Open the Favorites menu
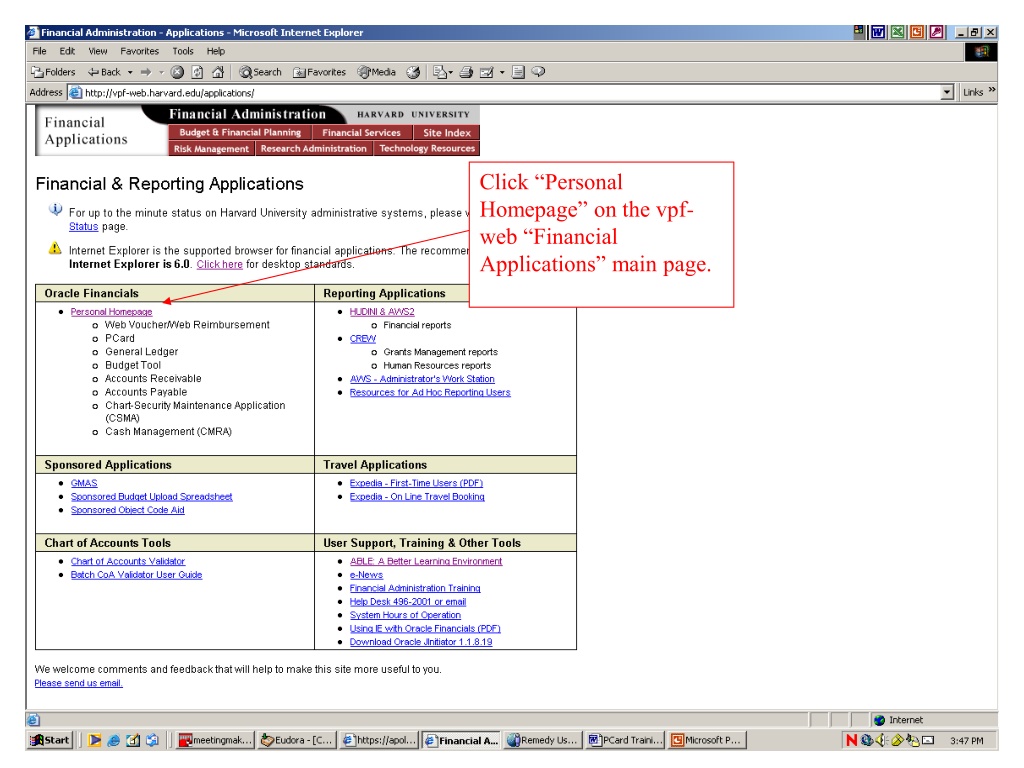 pyautogui.click(x=139, y=51)
